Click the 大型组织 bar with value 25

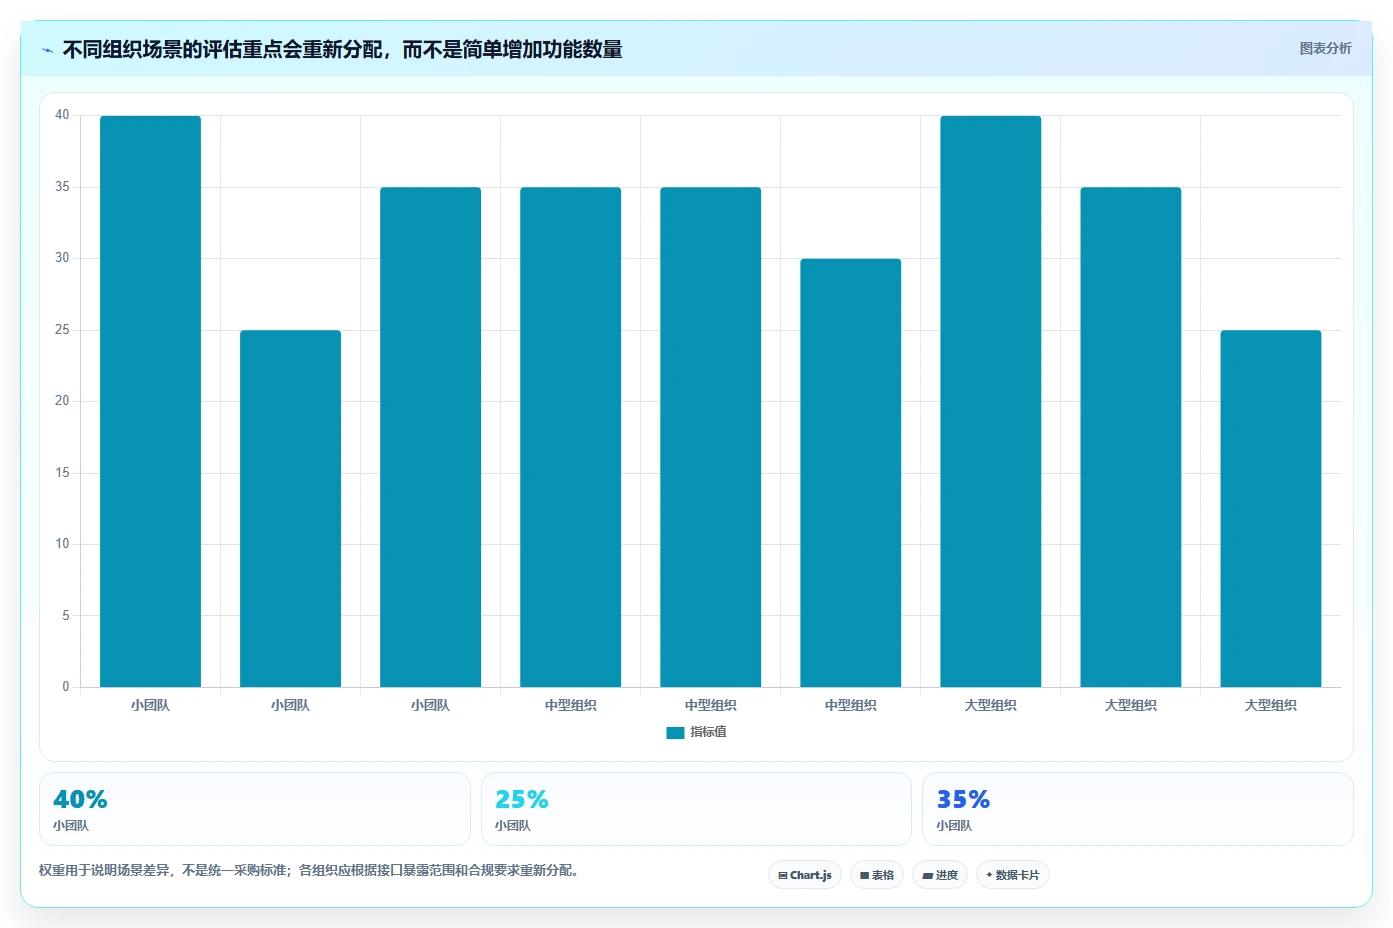[1270, 508]
